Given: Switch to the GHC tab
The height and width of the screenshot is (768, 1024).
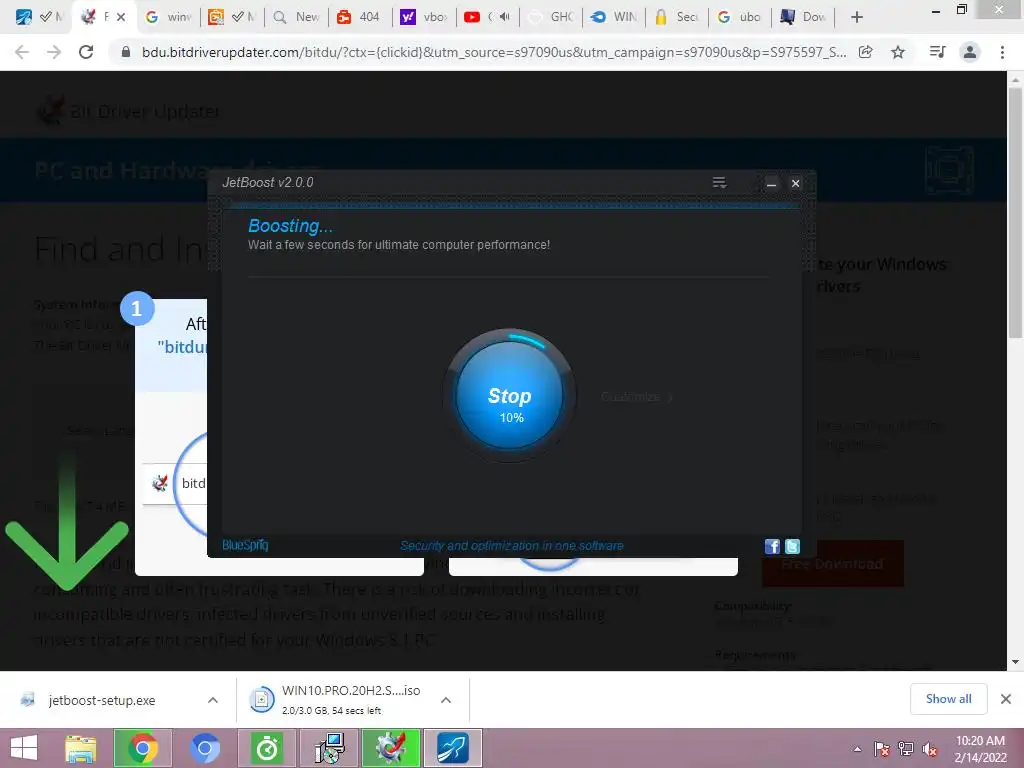Looking at the screenshot, I should (x=552, y=17).
